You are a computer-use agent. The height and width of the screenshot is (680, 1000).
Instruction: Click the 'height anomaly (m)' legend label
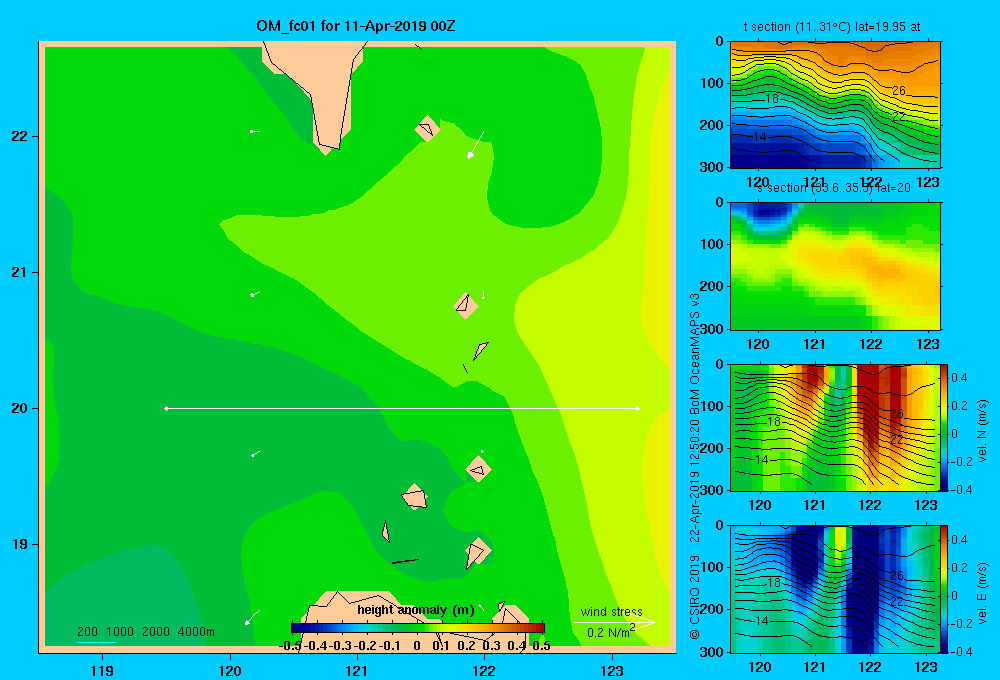(415, 610)
